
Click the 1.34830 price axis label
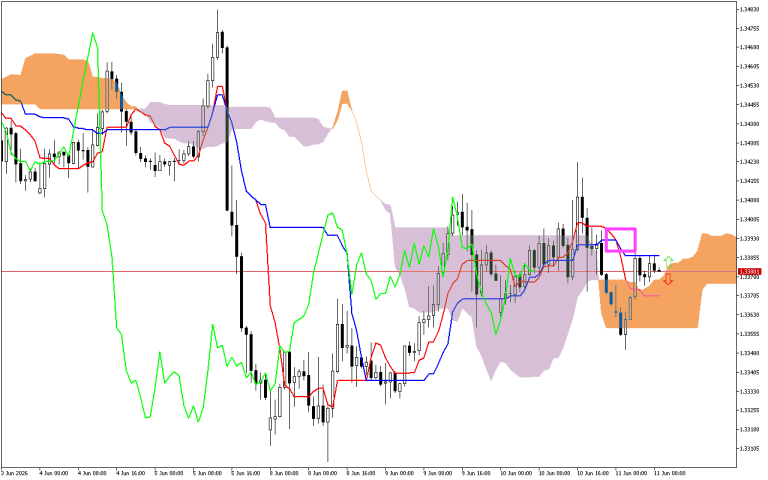[750, 9]
